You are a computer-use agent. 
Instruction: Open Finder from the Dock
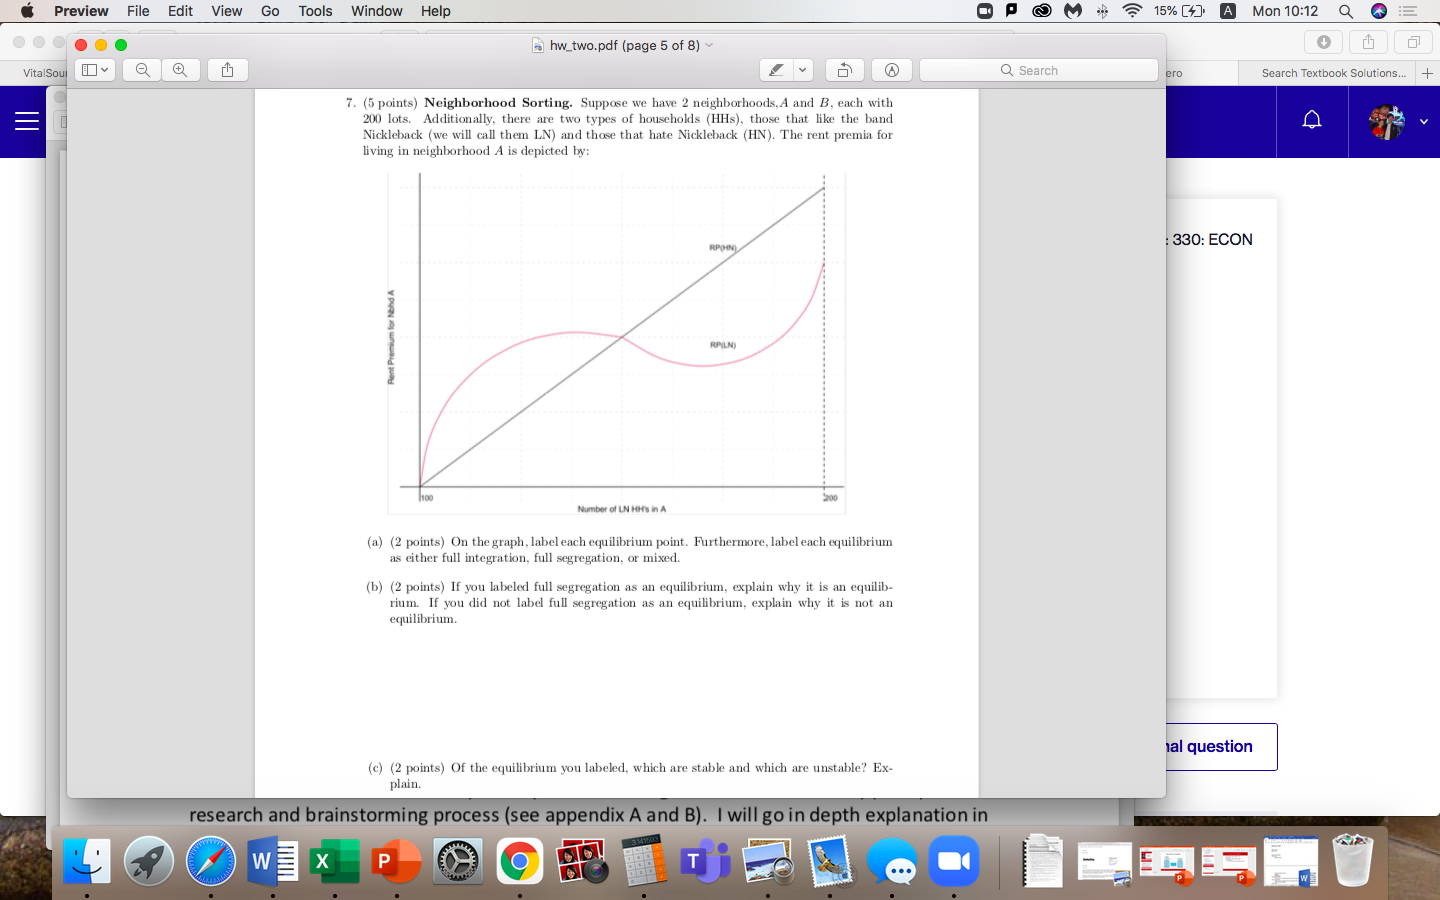(87, 861)
